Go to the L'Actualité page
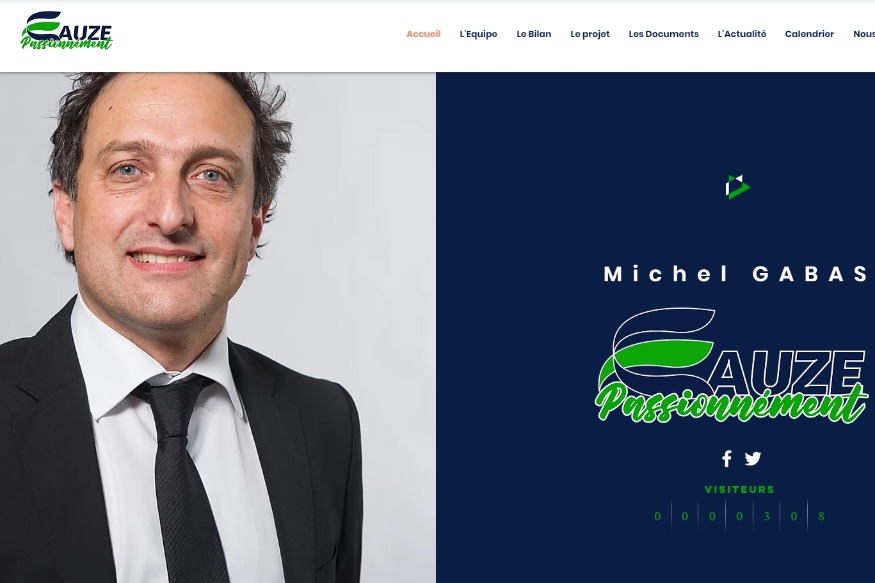875x583 pixels. (x=742, y=34)
